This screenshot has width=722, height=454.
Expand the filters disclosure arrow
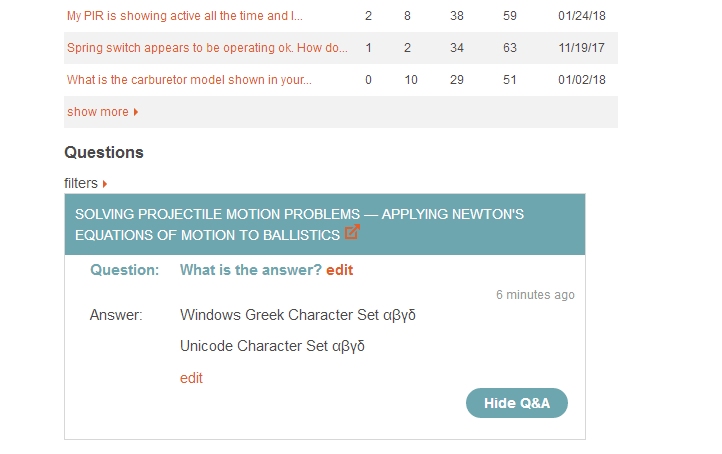[105, 184]
